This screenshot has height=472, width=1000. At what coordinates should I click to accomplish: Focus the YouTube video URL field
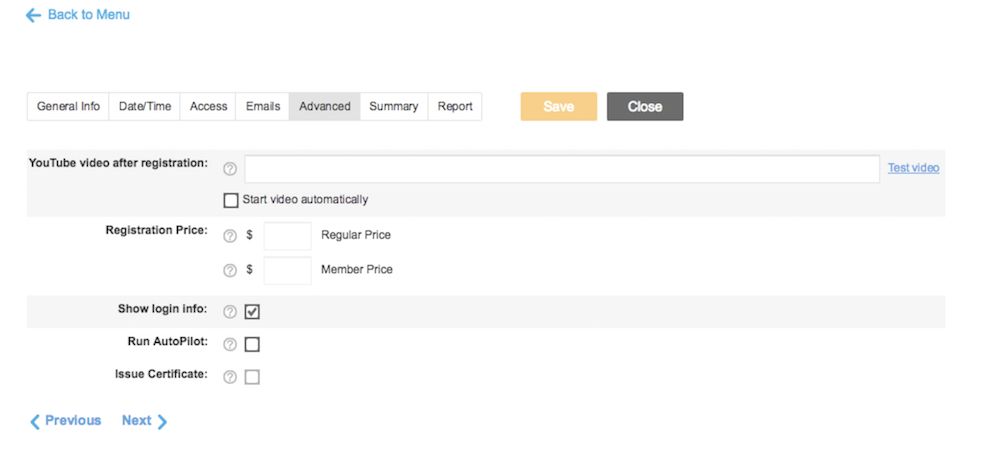tap(562, 169)
